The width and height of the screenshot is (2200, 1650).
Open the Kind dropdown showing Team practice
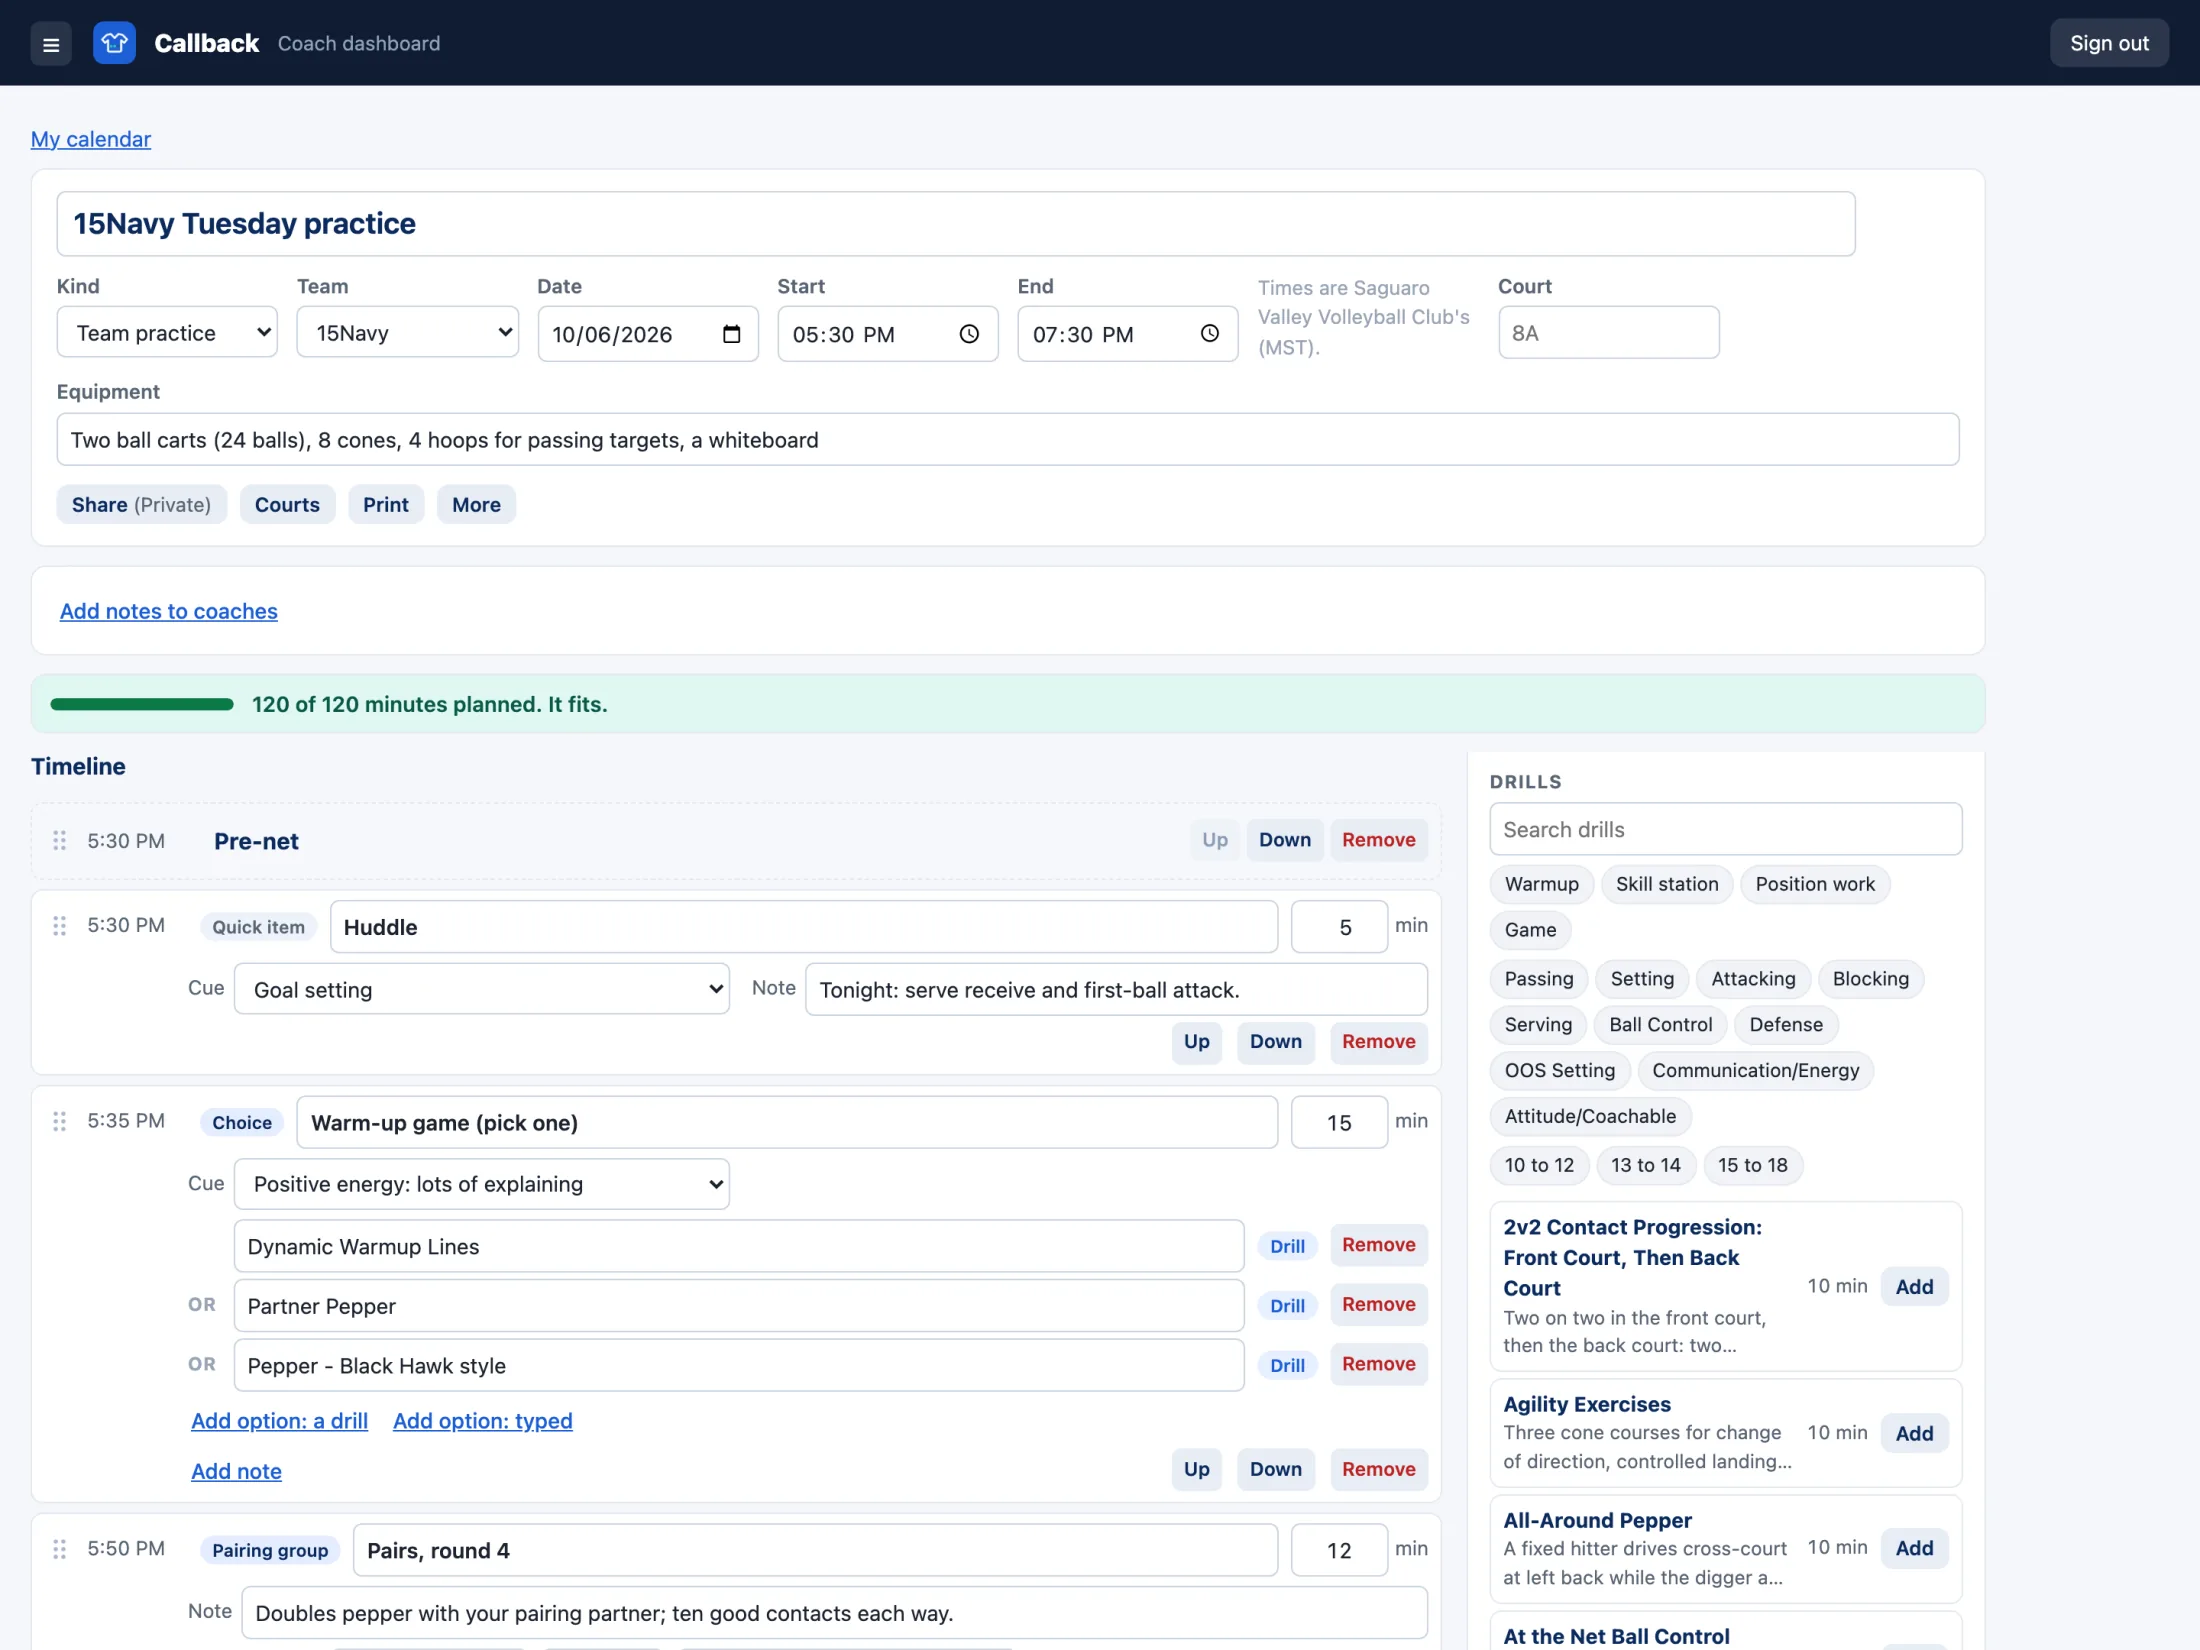tap(167, 333)
